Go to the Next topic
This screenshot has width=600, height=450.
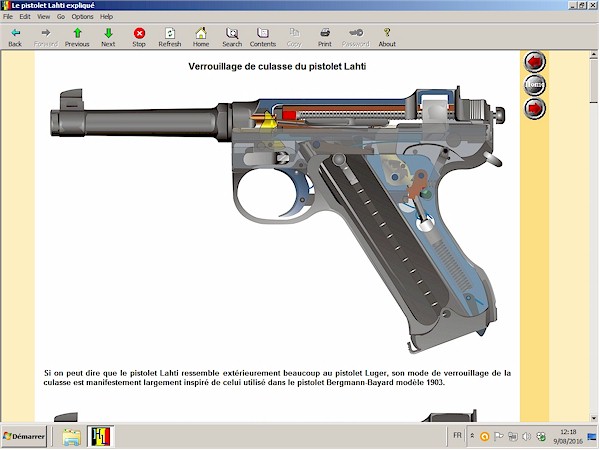tap(108, 37)
